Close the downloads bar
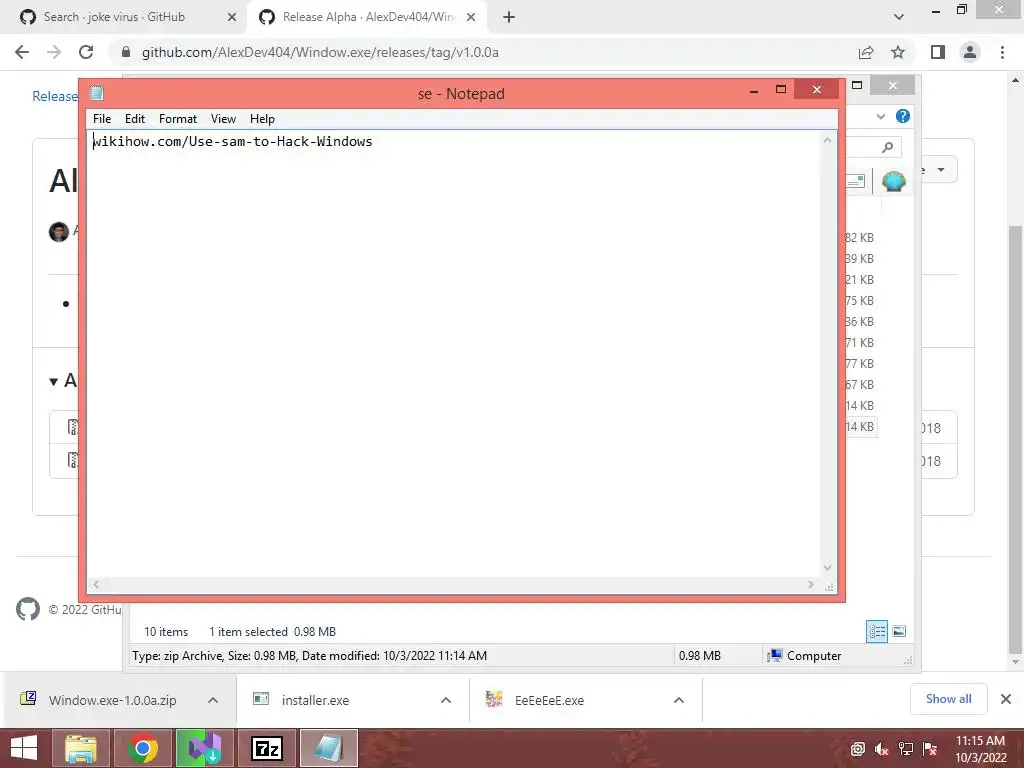 coord(1006,699)
